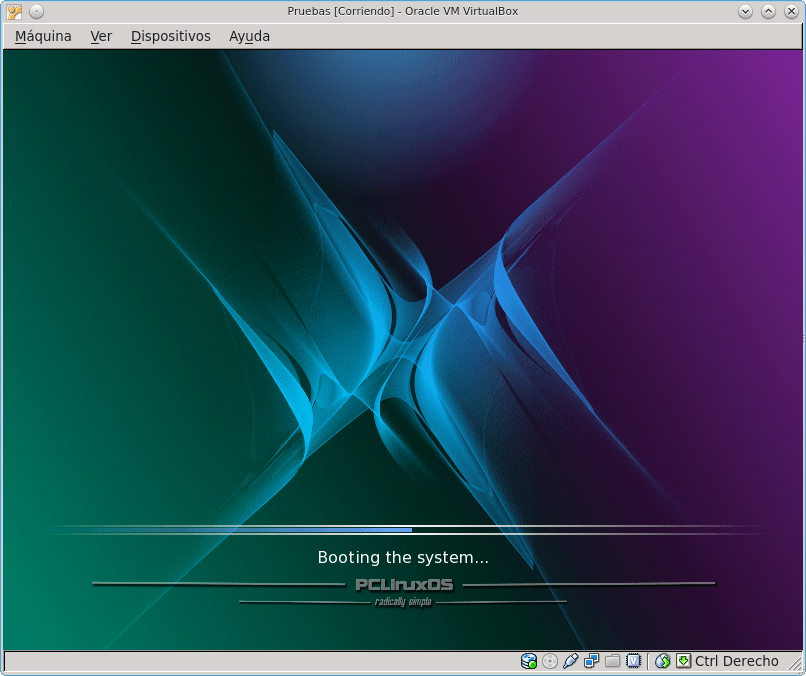Click the shared folders icon
Image resolution: width=806 pixels, height=676 pixels.
612,661
